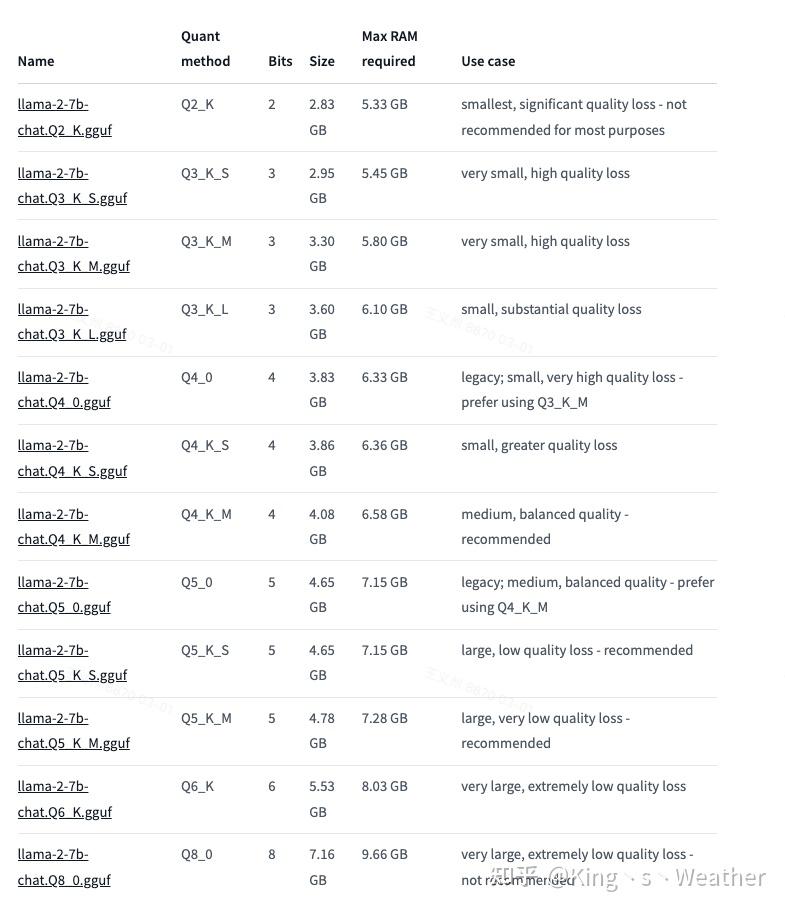785x912 pixels.
Task: Open the llama-2-7b-chat.Q4_K_S.gguf link
Action: tap(72, 458)
